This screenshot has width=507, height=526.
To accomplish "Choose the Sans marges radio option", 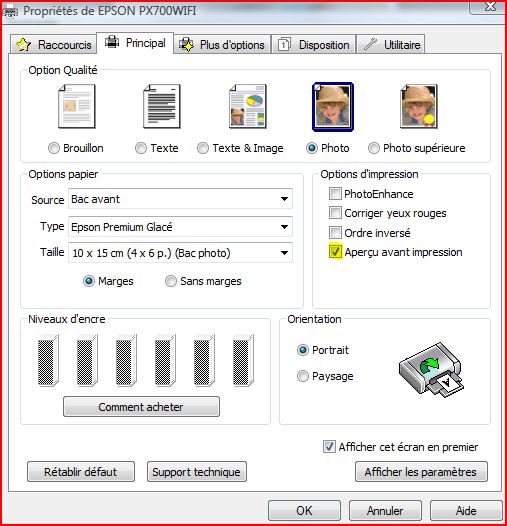I will tap(171, 281).
